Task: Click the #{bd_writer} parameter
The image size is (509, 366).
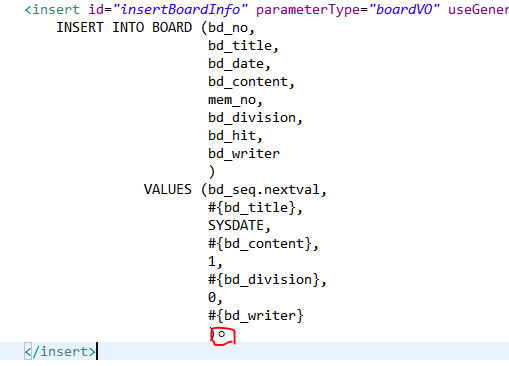Action: (x=256, y=315)
